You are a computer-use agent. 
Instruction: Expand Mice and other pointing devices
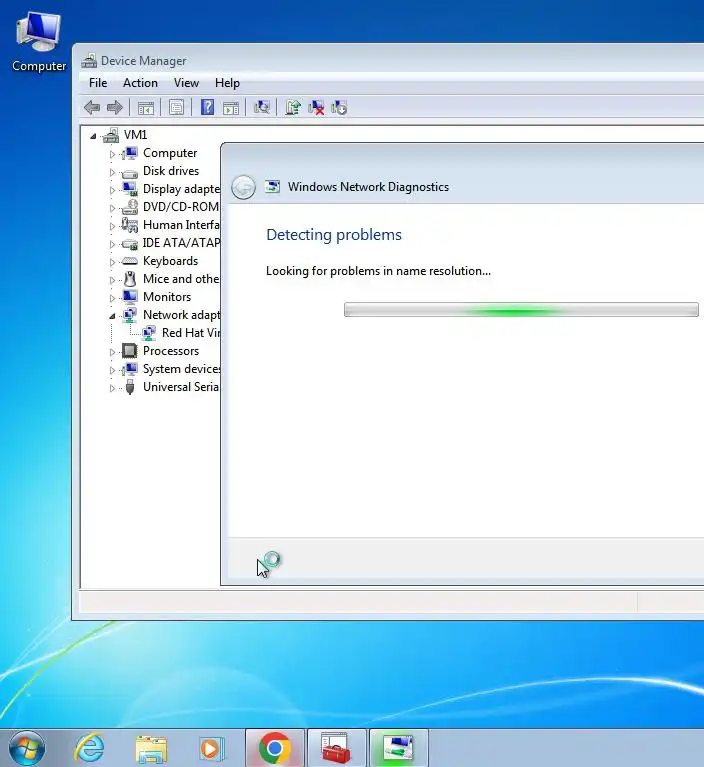(112, 280)
